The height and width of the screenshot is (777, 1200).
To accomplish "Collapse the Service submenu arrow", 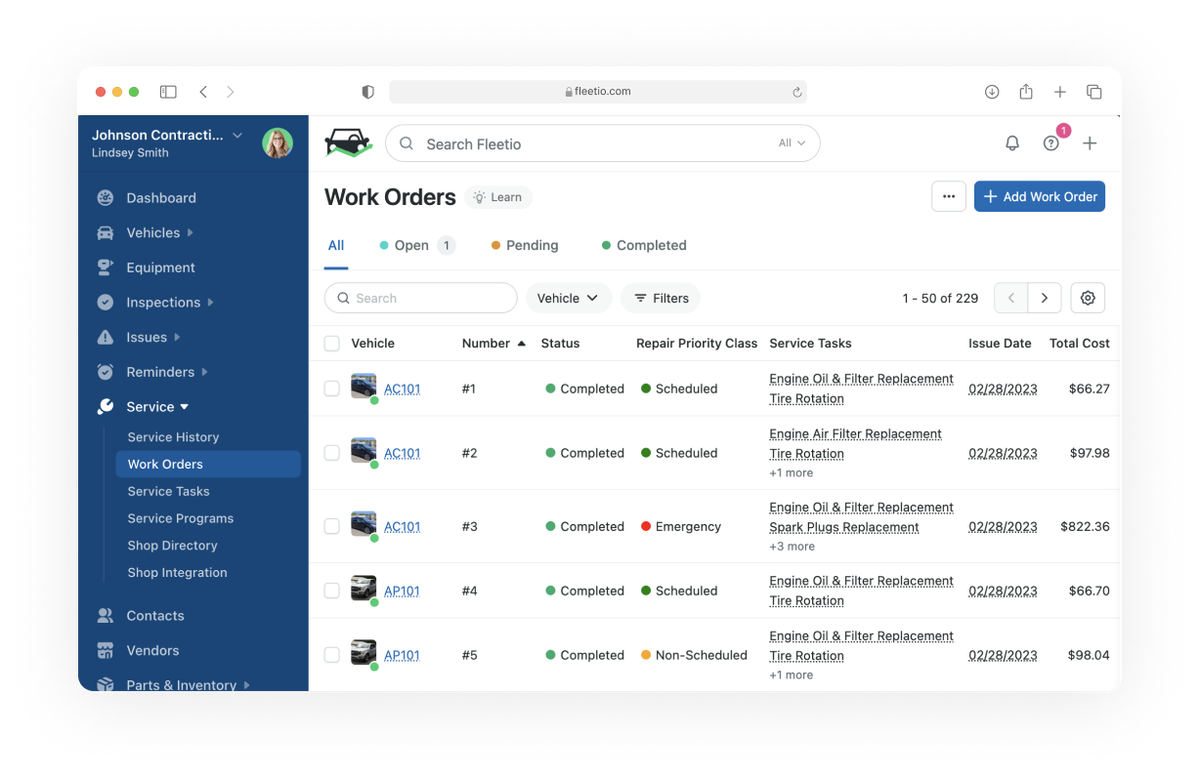I will coord(184,407).
